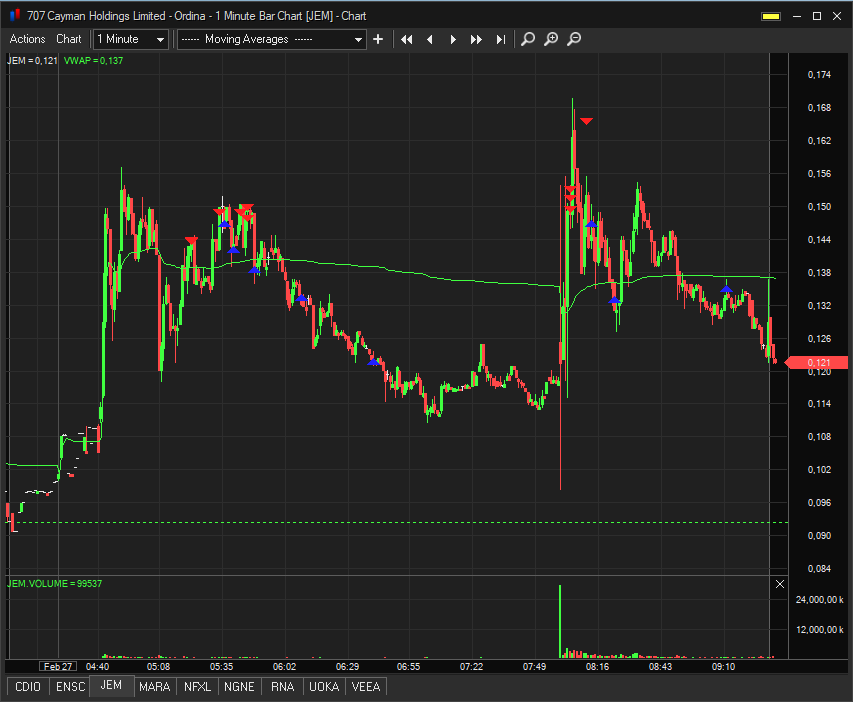
Task: Close the JEM.VOLUME panel with X
Action: (780, 584)
